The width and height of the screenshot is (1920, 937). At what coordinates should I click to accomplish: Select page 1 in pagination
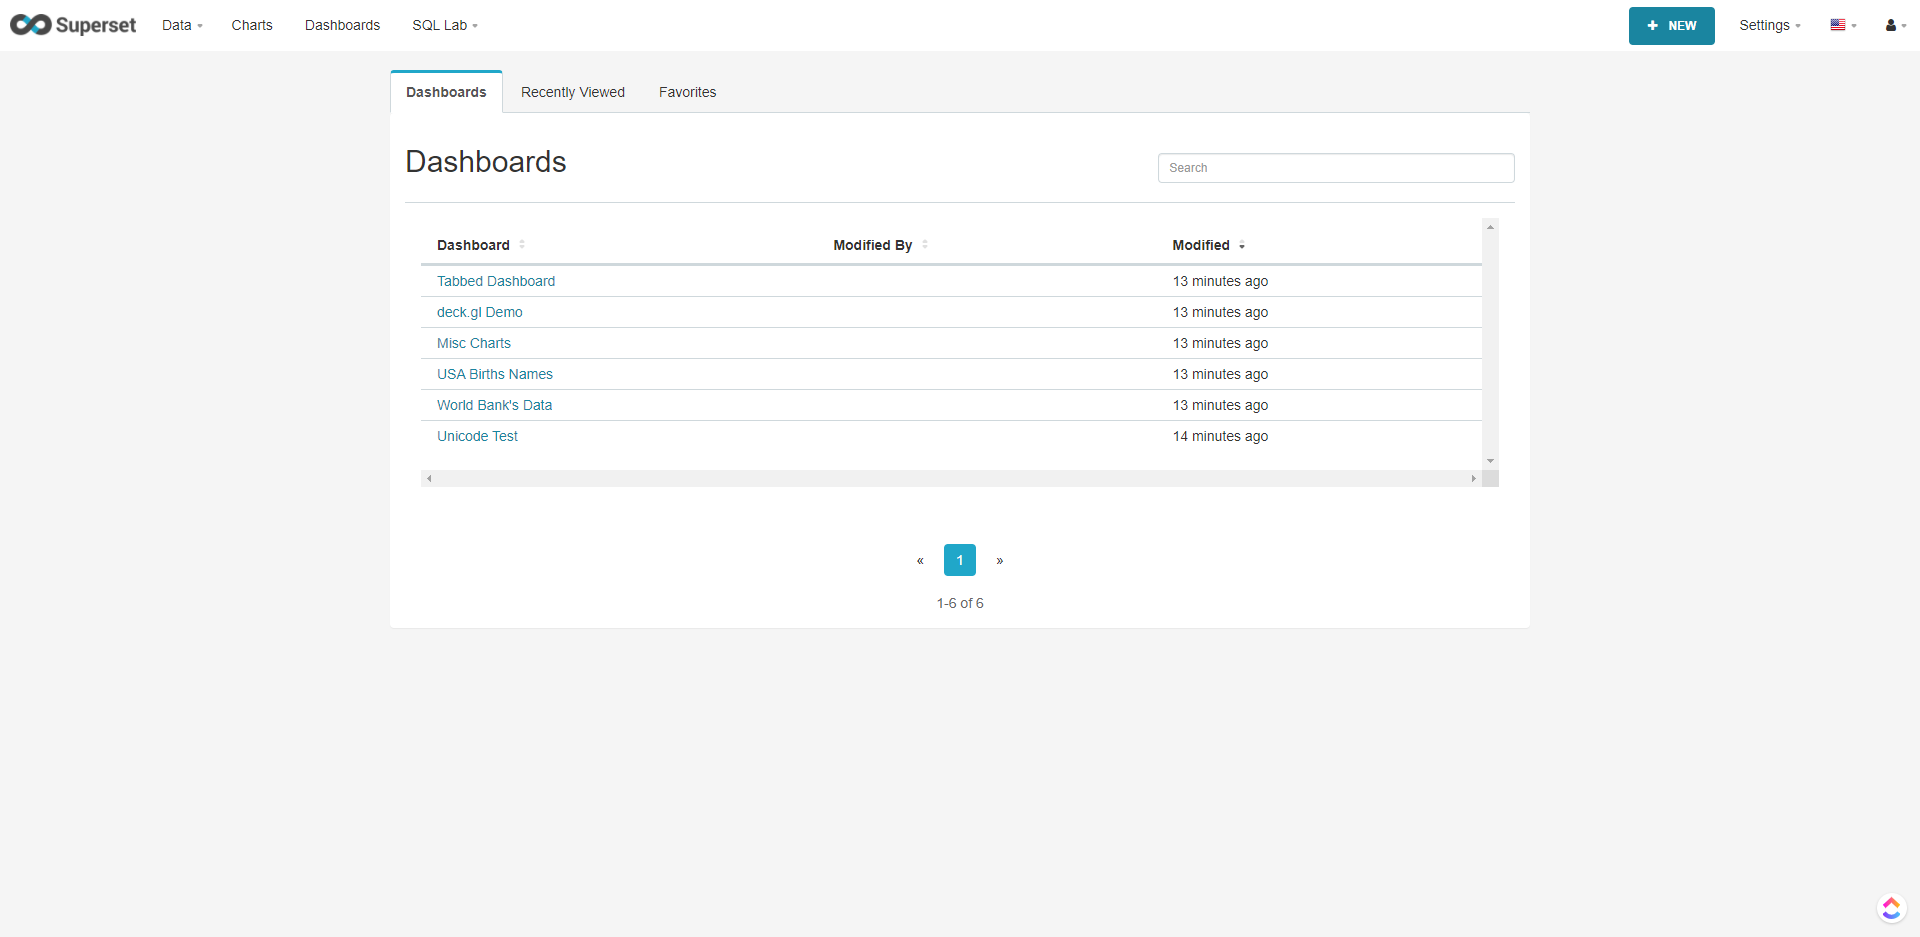960,560
